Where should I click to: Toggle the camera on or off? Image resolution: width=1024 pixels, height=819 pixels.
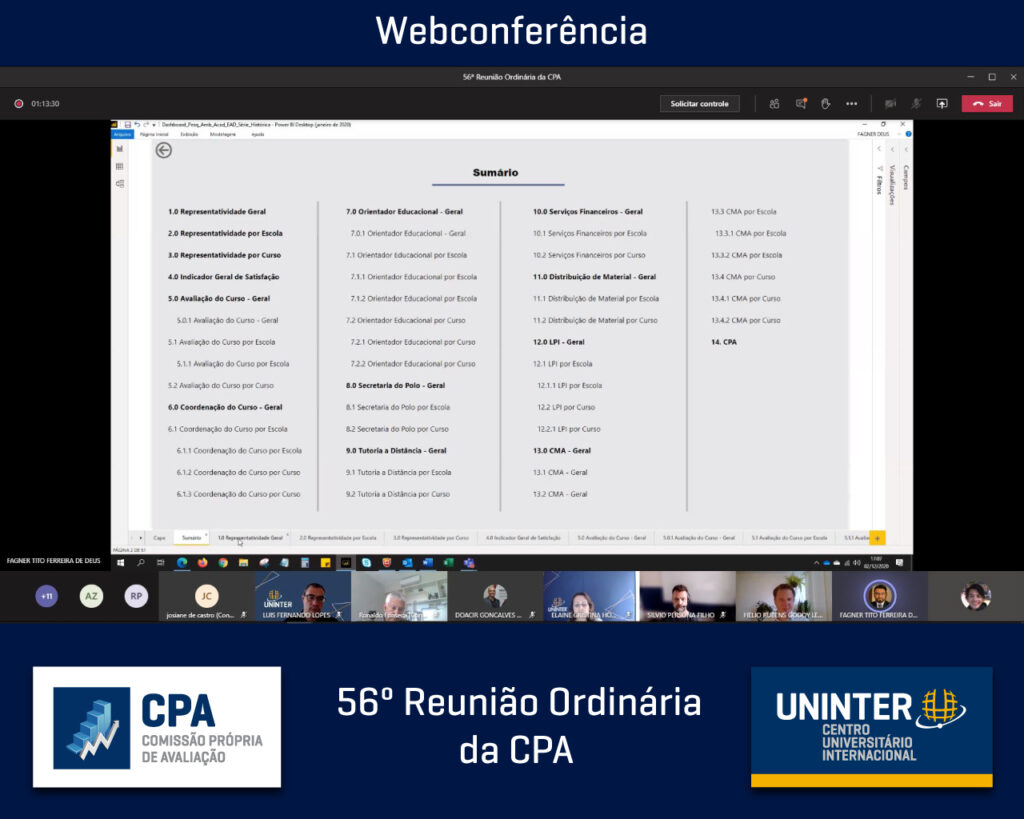889,103
